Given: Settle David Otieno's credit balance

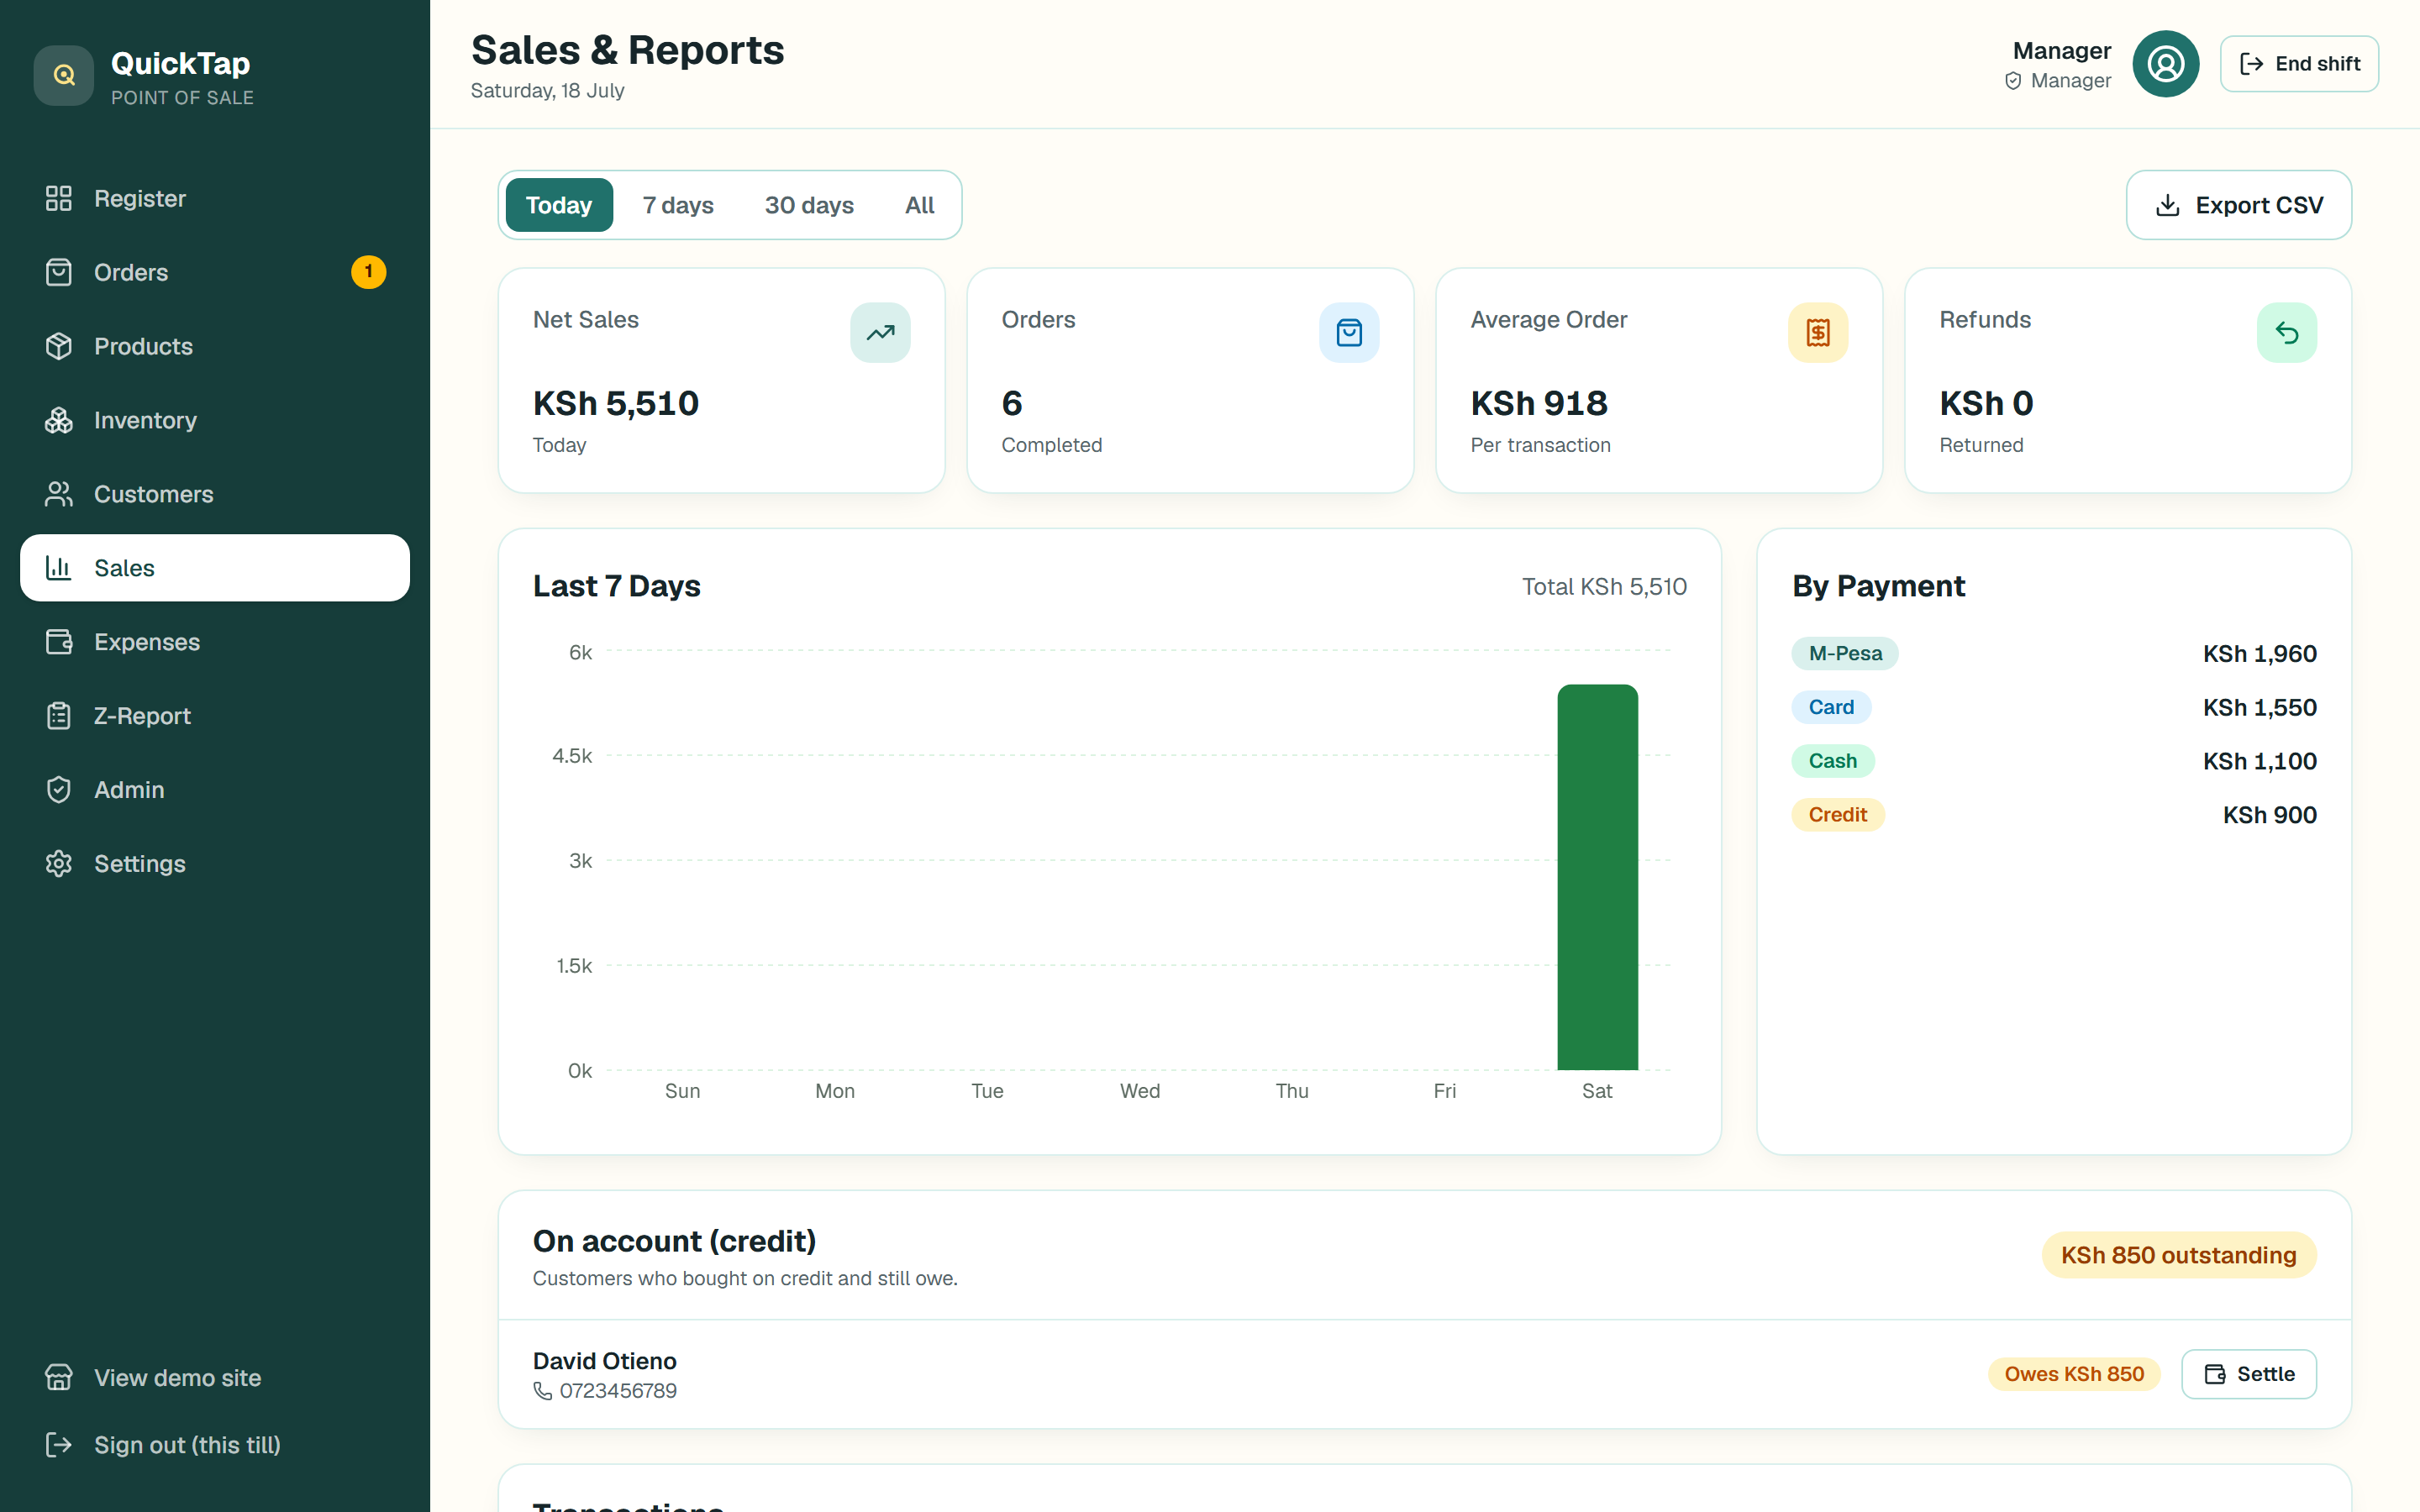Looking at the screenshot, I should [2248, 1374].
